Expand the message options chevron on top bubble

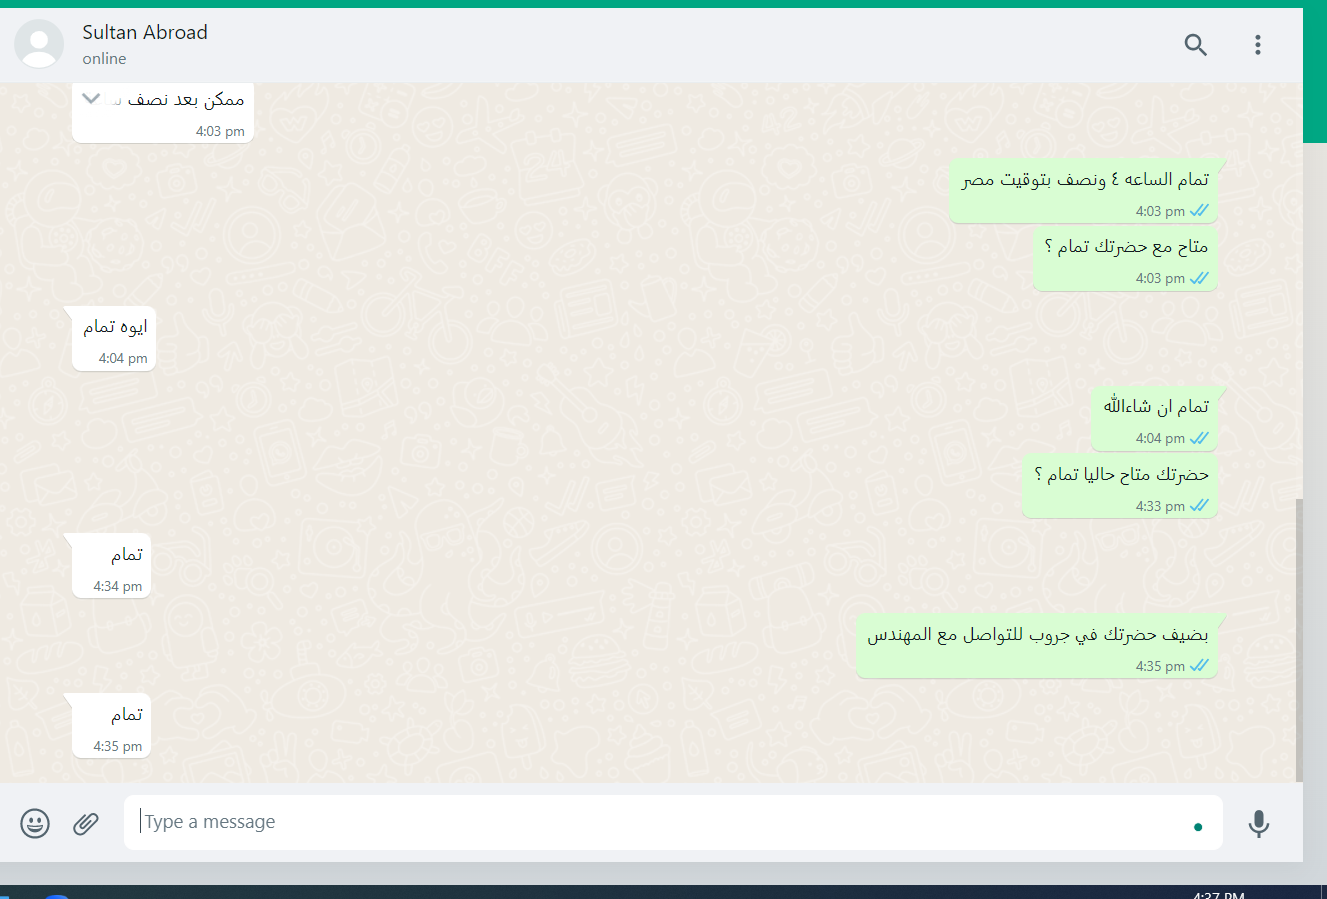point(91,98)
